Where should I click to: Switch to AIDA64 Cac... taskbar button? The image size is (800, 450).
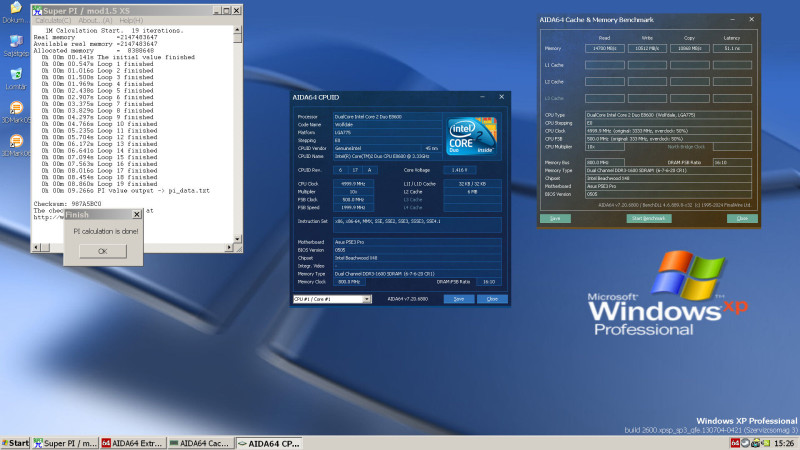[201, 443]
